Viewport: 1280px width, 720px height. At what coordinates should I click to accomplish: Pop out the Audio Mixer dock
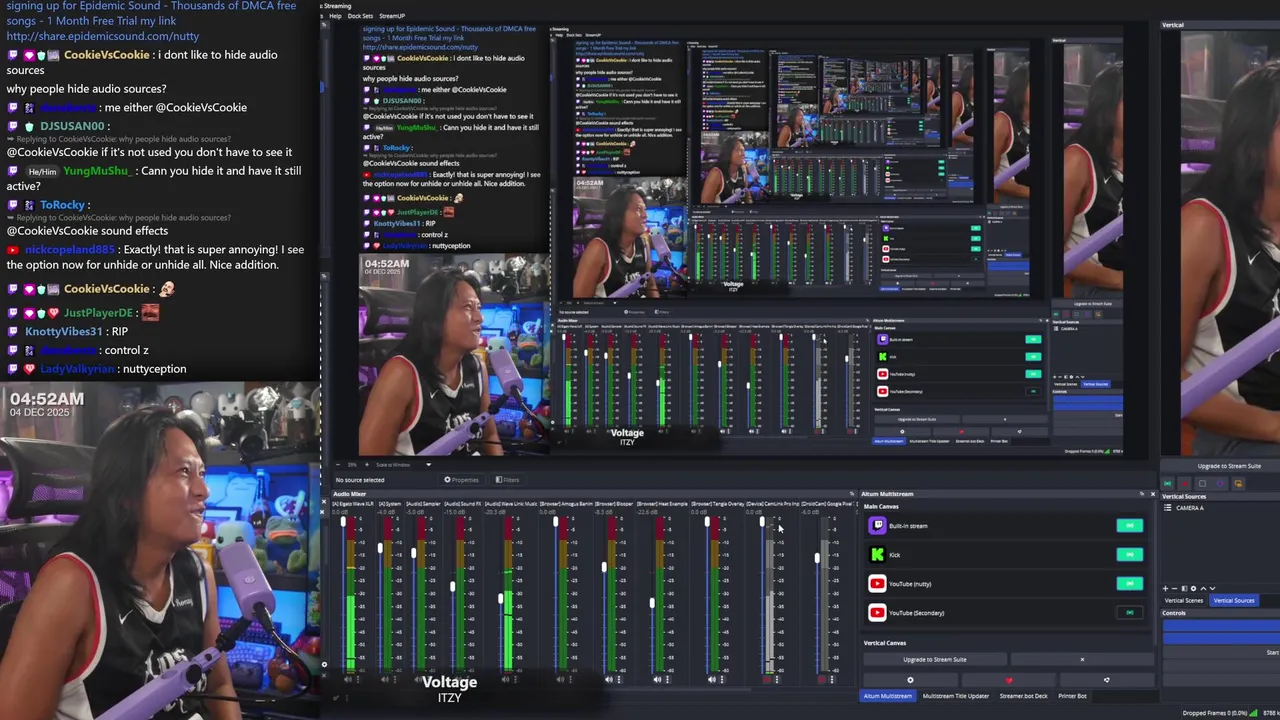coord(852,494)
